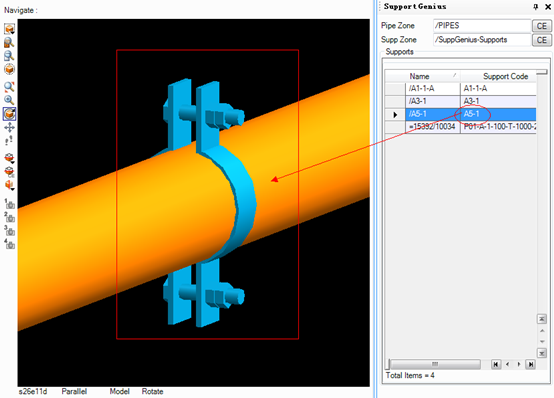Jump to last record navigation button
This screenshot has width=554, height=398.
[x=531, y=364]
